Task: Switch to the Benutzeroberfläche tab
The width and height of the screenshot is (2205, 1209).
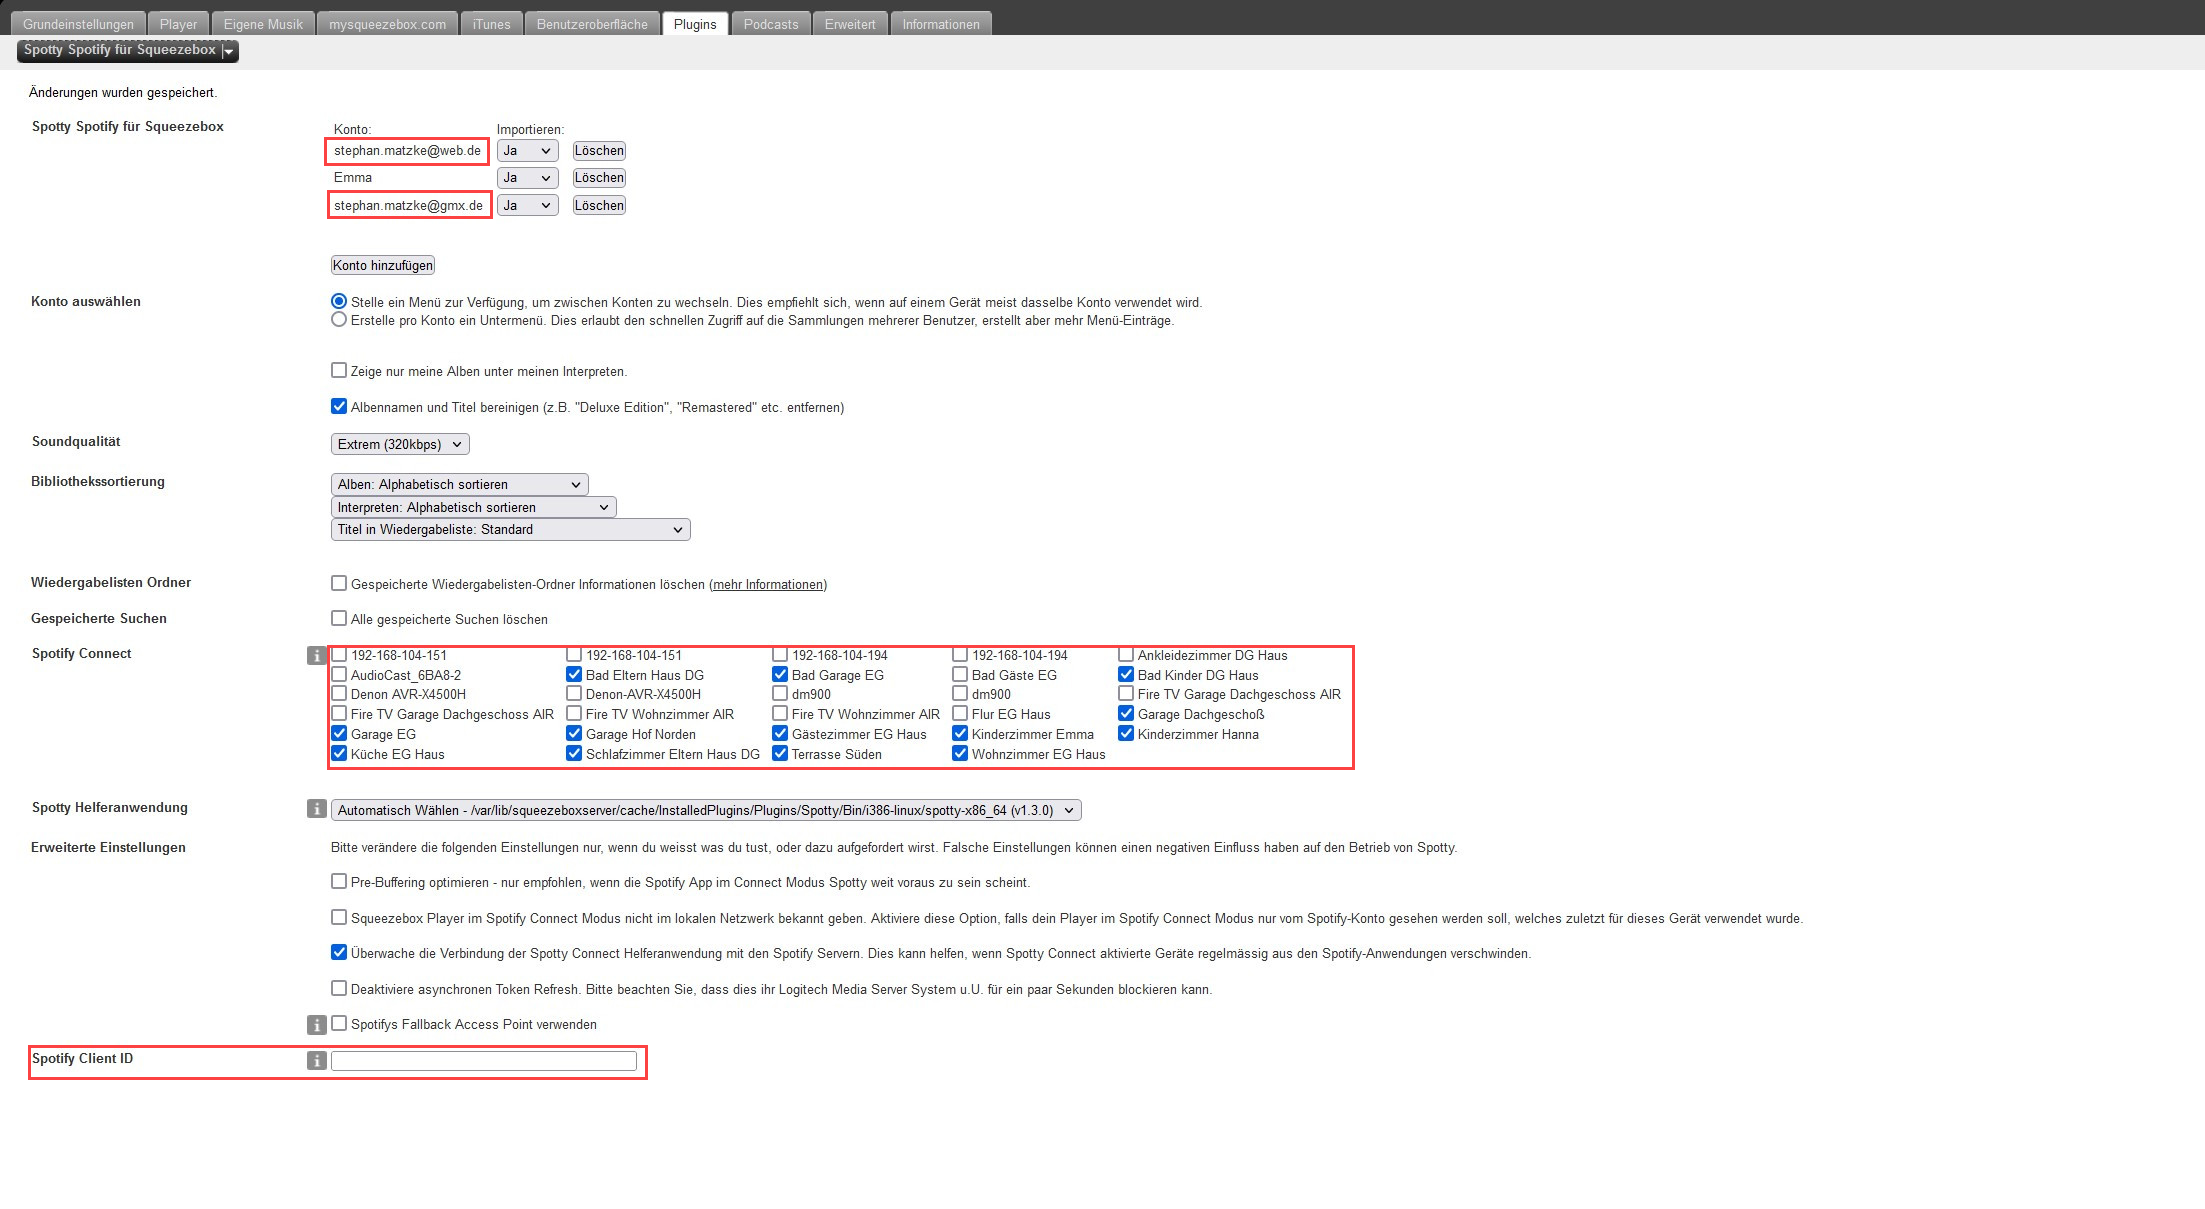Action: click(x=592, y=24)
